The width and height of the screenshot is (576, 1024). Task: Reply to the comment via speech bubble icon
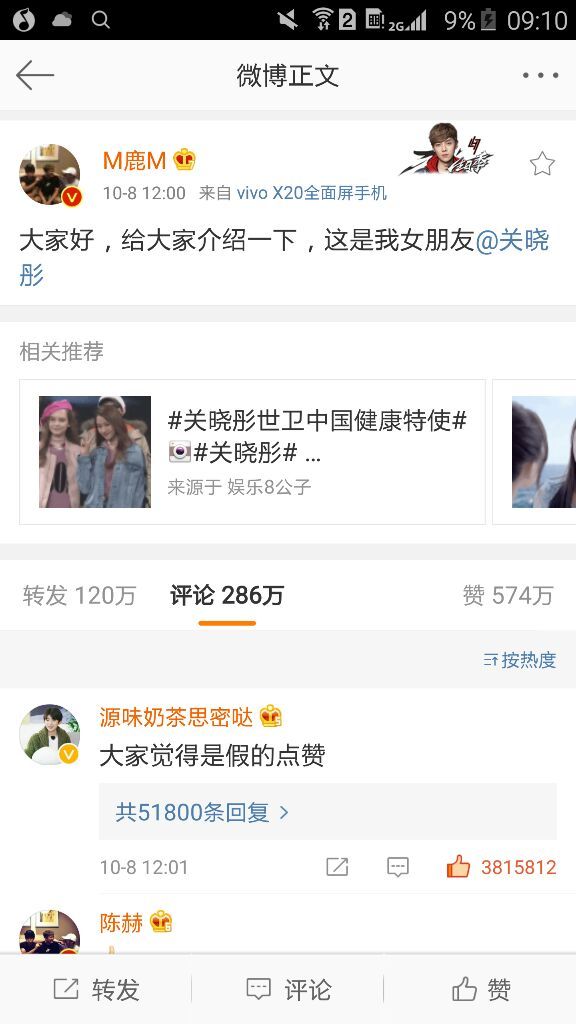click(x=398, y=867)
